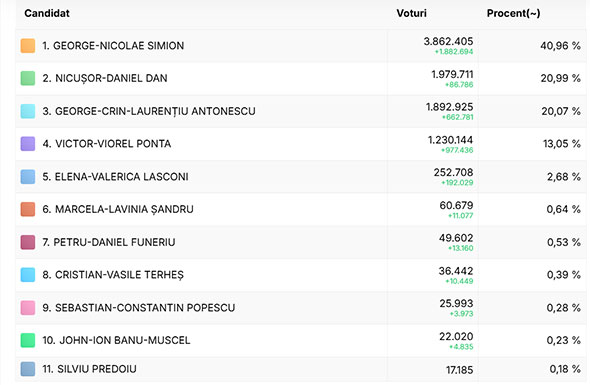
Task: Open John-Ion Banu-Muscel candidate row
Action: point(301,341)
